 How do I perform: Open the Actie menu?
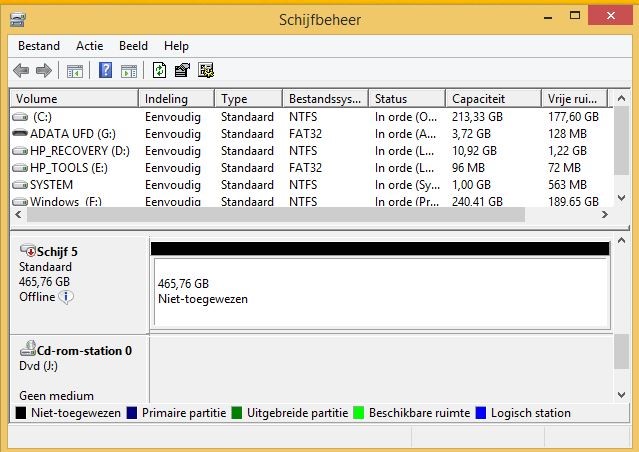click(x=89, y=46)
